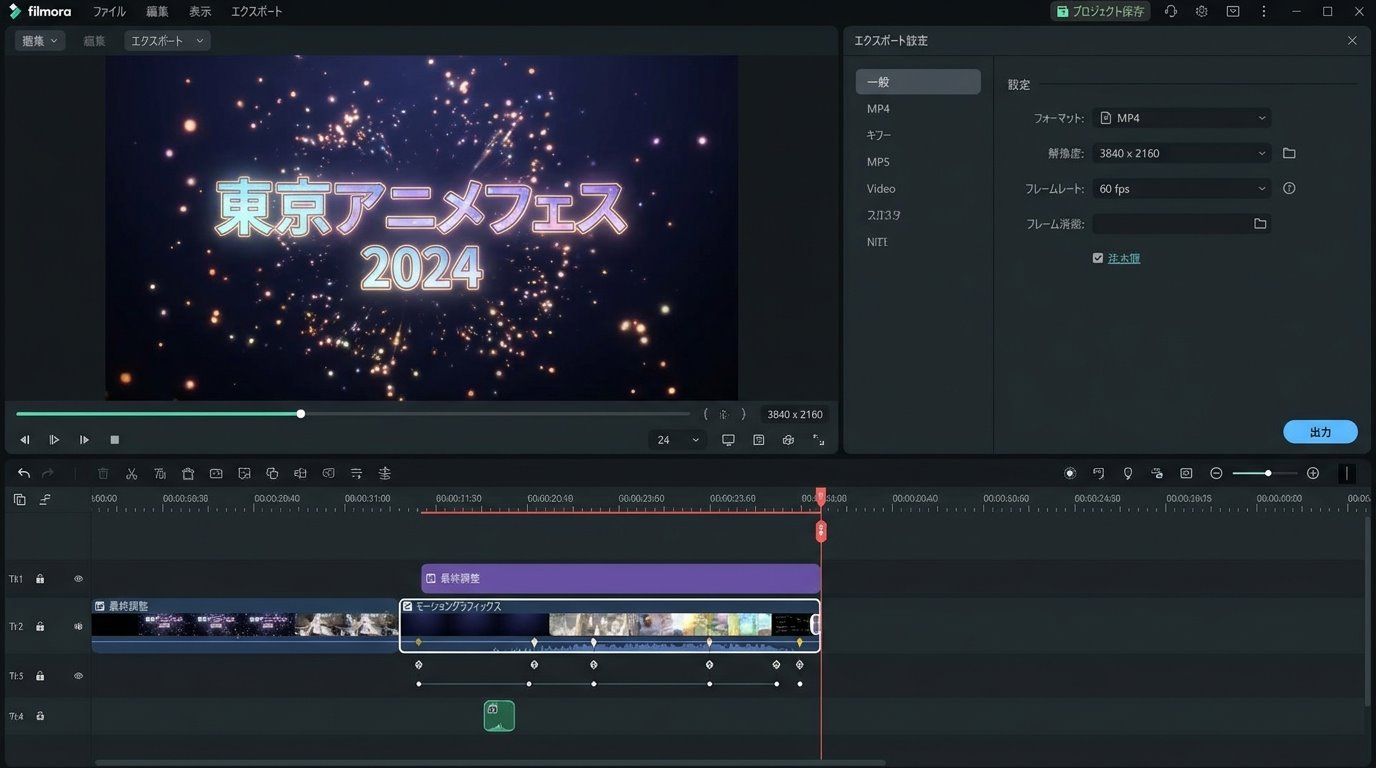Open the 編集 menu in menu bar
The width and height of the screenshot is (1376, 768).
[157, 11]
